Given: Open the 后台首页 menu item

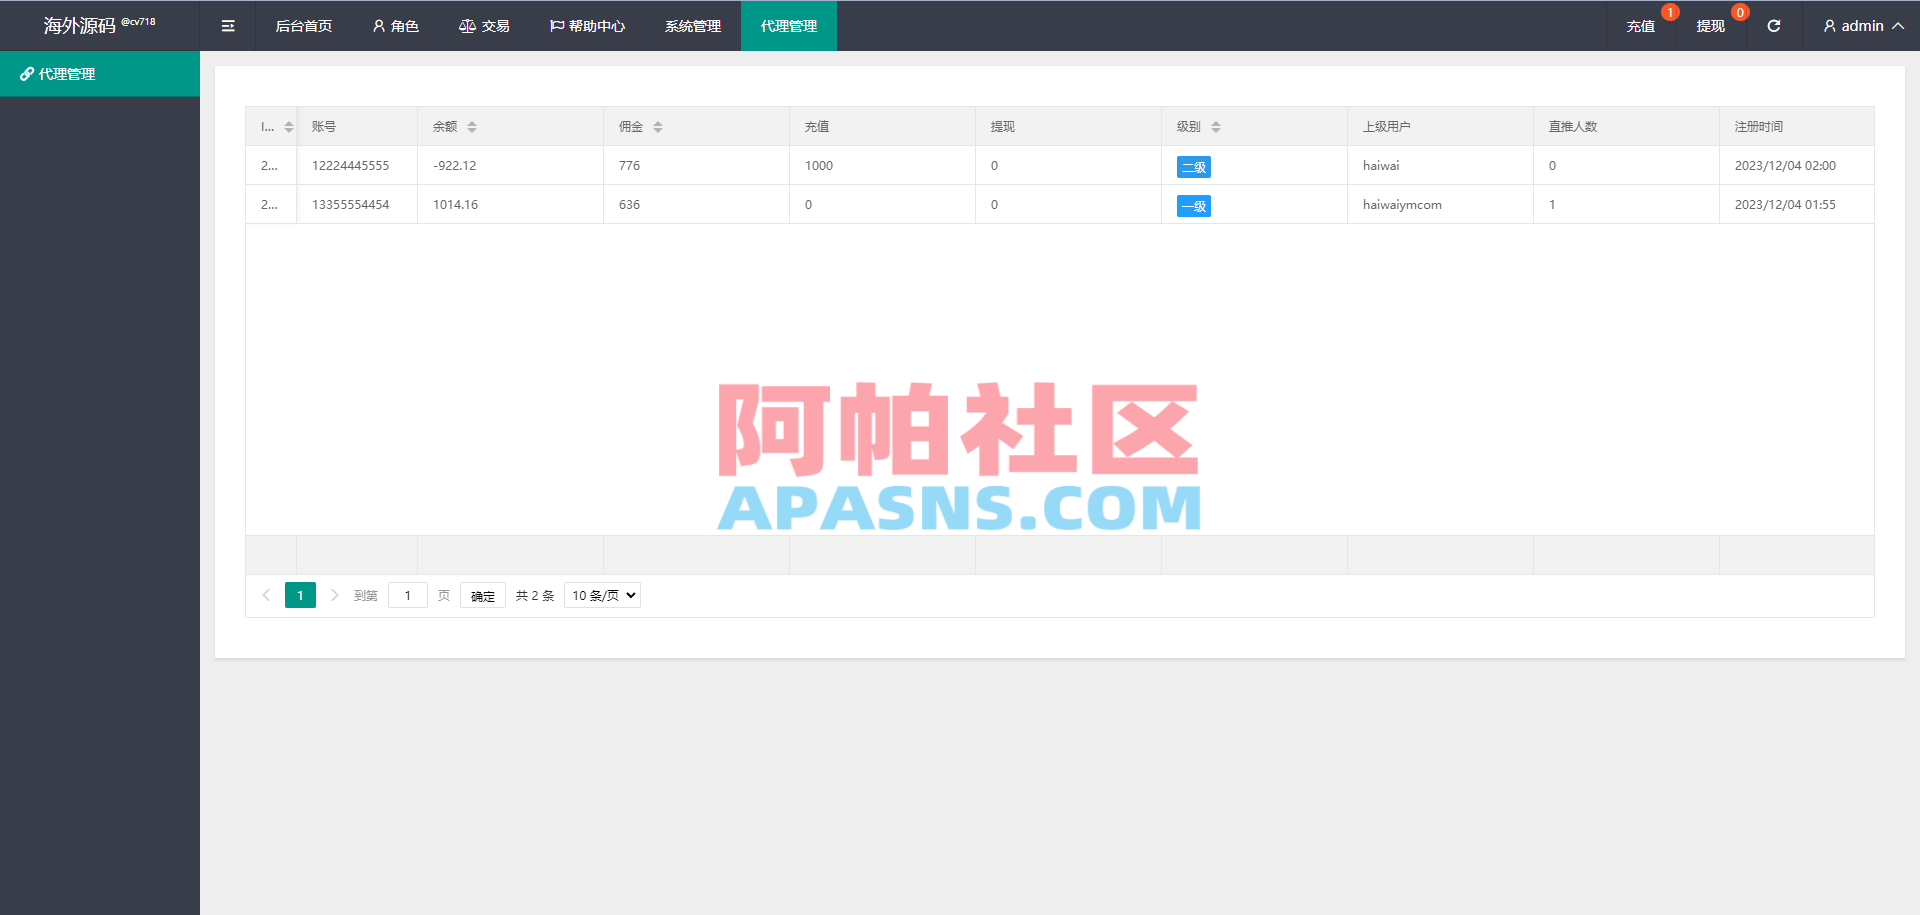Looking at the screenshot, I should point(303,25).
